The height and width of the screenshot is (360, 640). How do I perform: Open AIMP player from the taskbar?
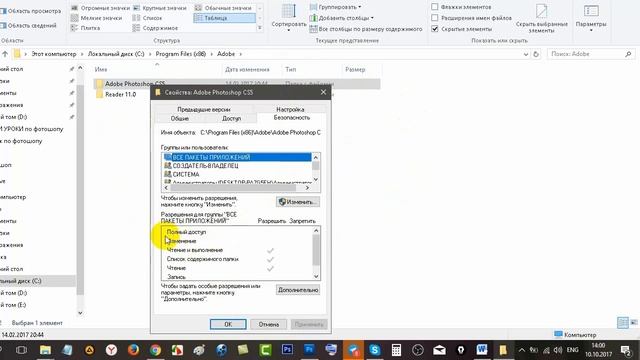pos(89,350)
